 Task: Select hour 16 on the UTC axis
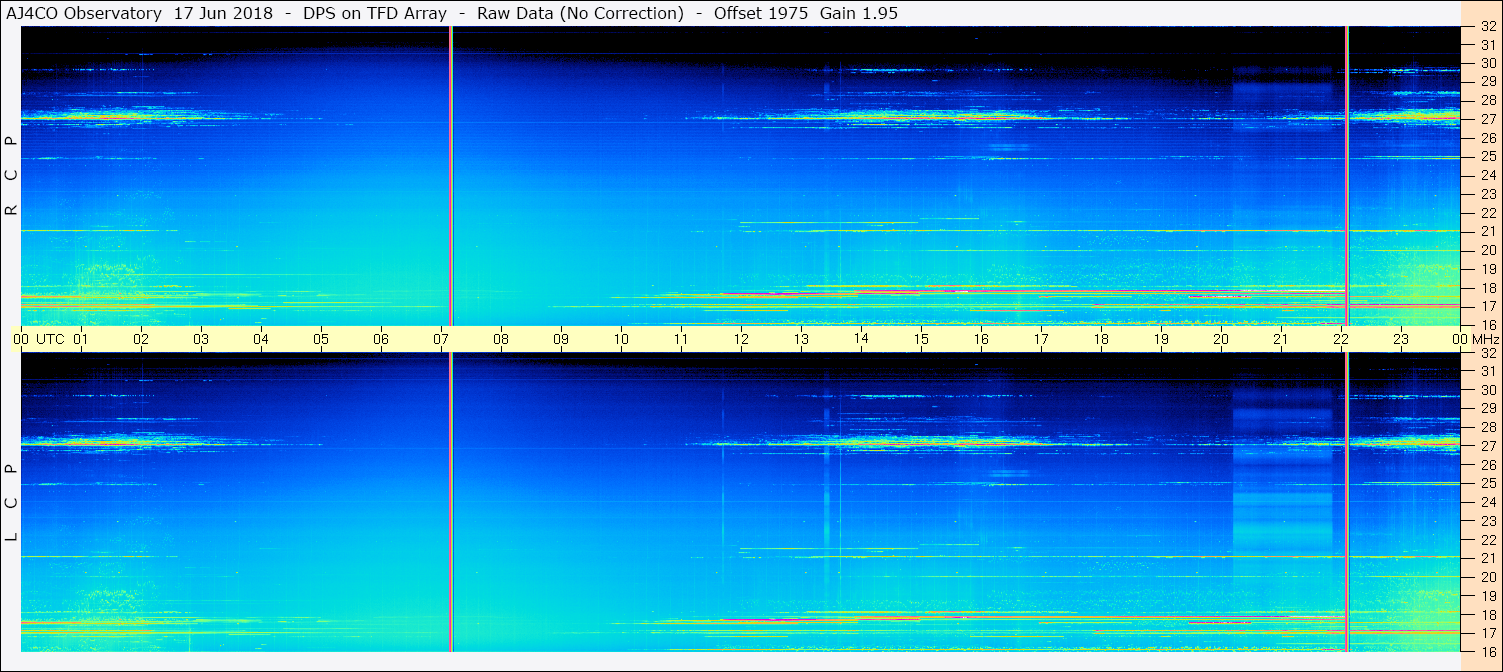click(x=981, y=339)
